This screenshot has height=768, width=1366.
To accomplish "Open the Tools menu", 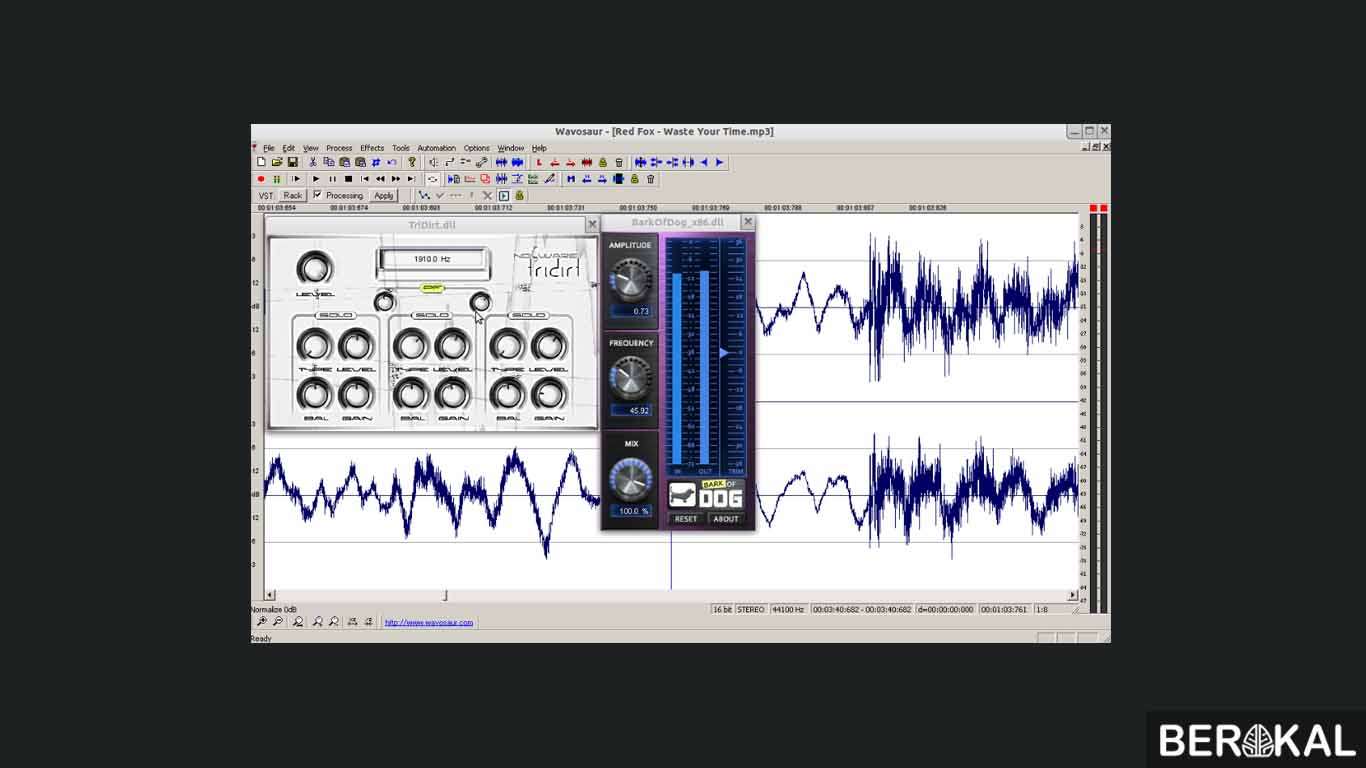I will pos(401,148).
